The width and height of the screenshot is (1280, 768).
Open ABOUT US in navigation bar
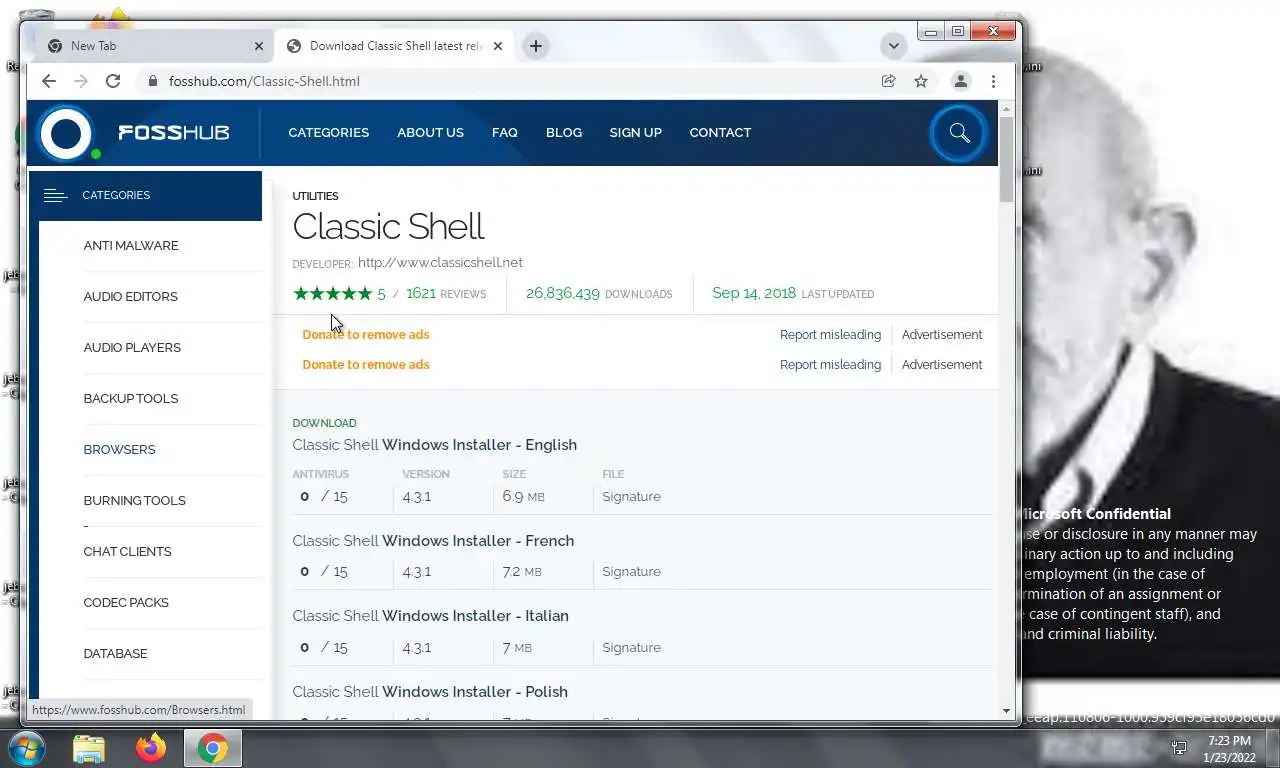pyautogui.click(x=430, y=132)
